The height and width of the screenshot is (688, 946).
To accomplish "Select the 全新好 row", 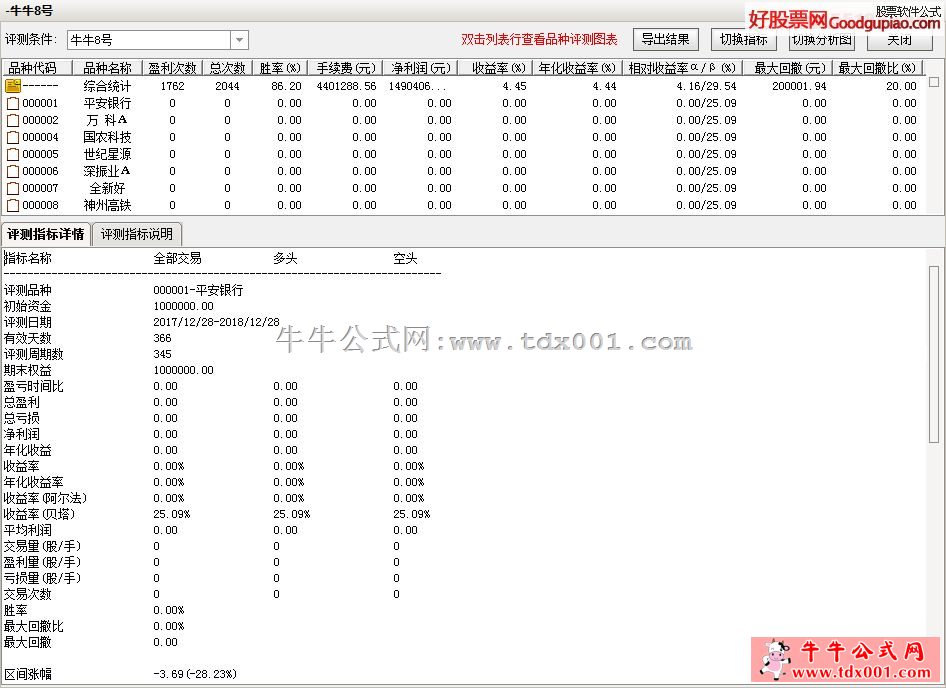I will coord(463,188).
